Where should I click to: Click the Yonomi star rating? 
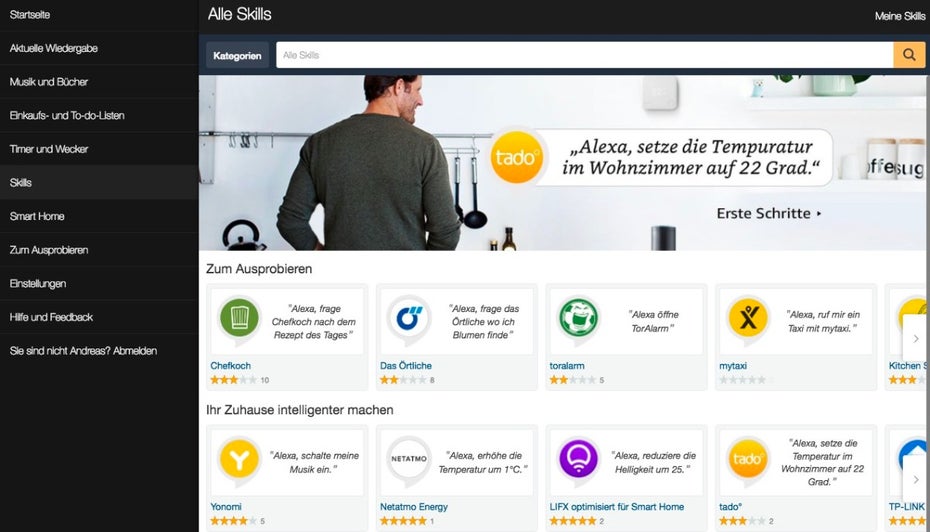(234, 521)
